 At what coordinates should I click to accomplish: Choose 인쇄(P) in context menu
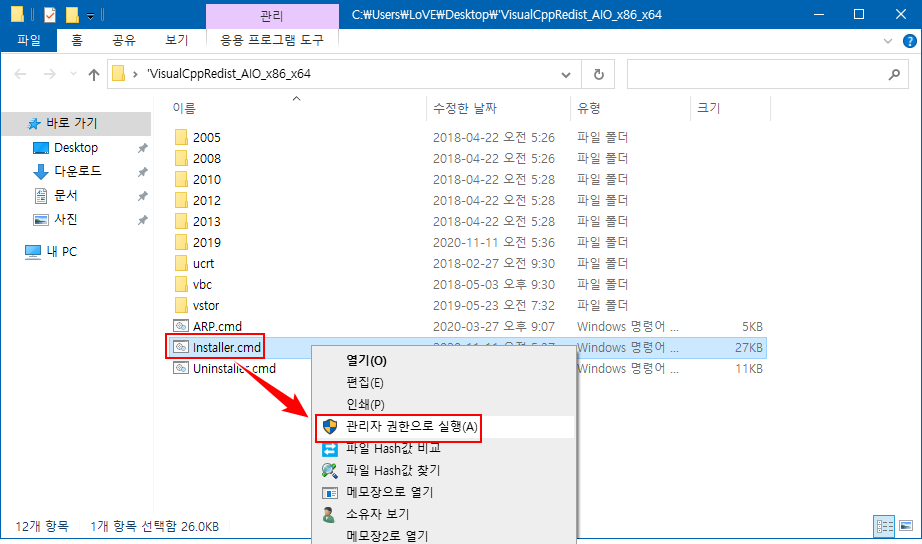pos(444,405)
